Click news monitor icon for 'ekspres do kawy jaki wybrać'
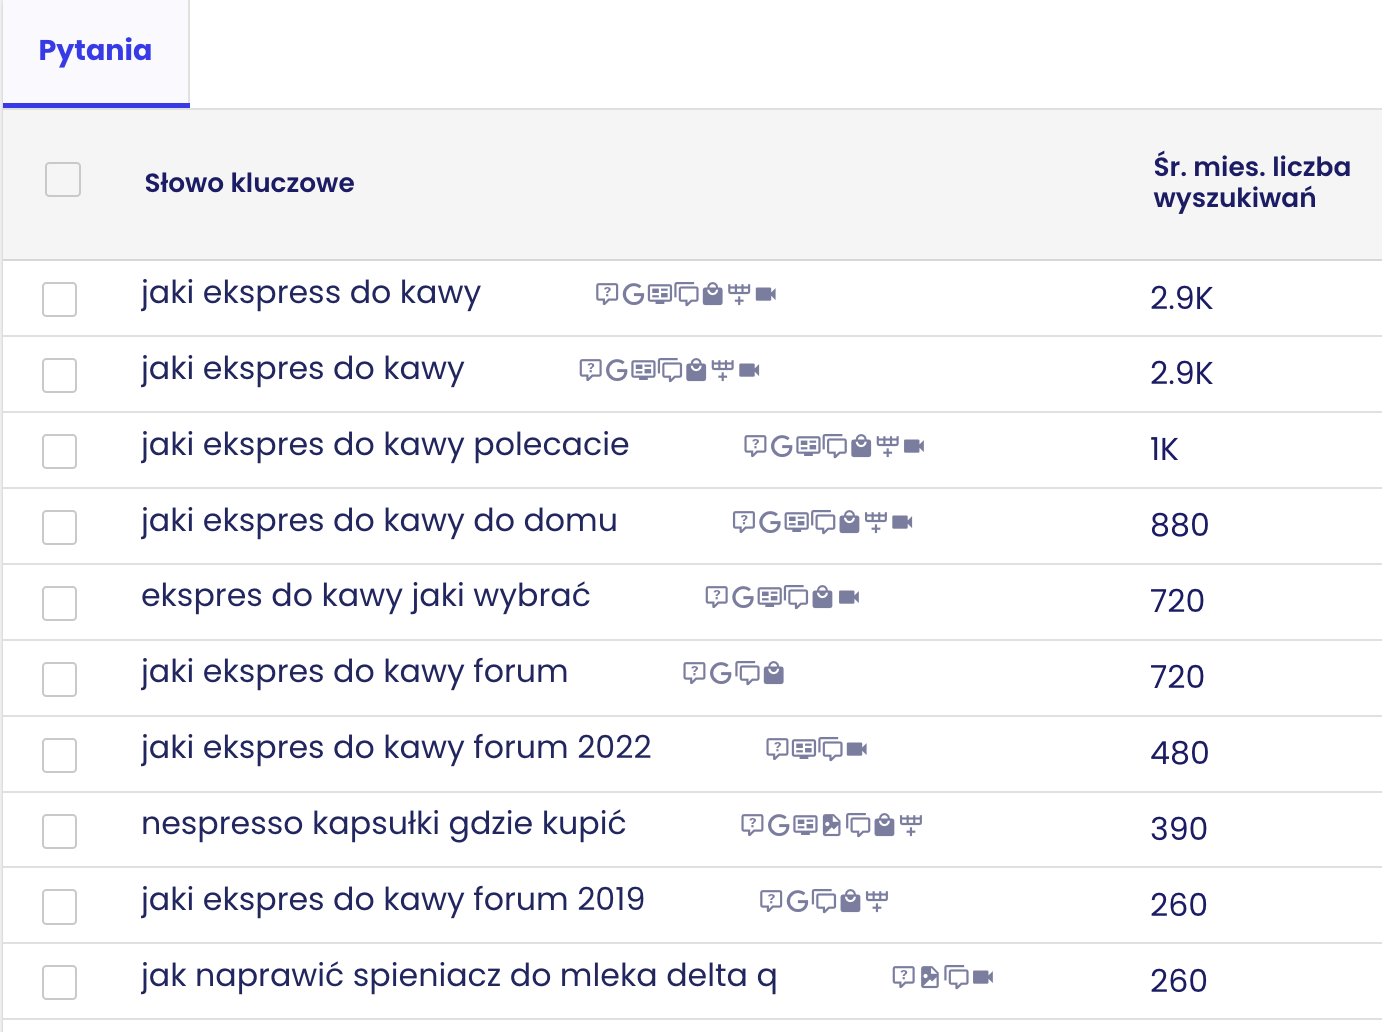This screenshot has height=1032, width=1382. coord(769,598)
